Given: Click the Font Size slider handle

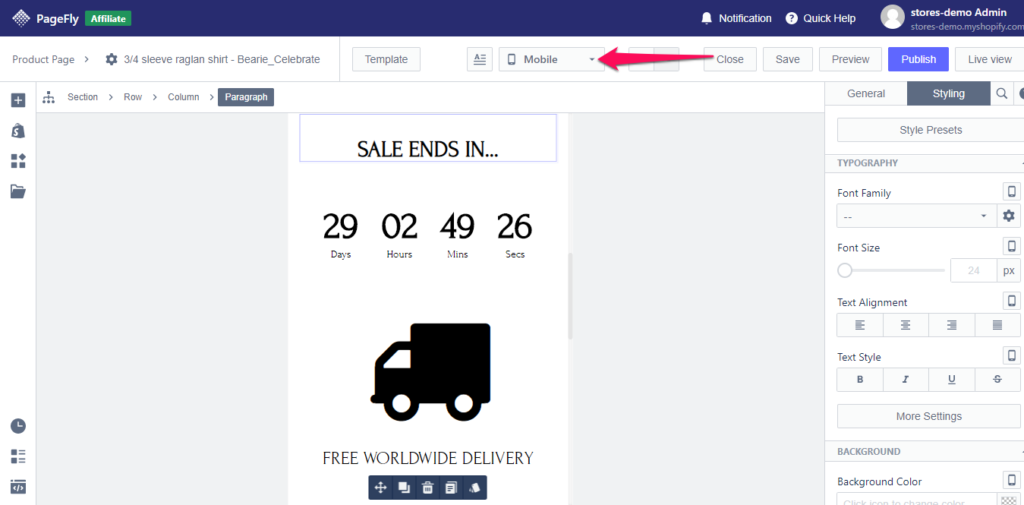Looking at the screenshot, I should [x=845, y=270].
